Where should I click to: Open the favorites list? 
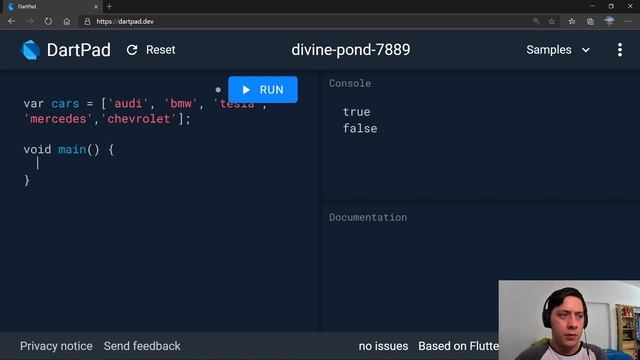[x=572, y=21]
